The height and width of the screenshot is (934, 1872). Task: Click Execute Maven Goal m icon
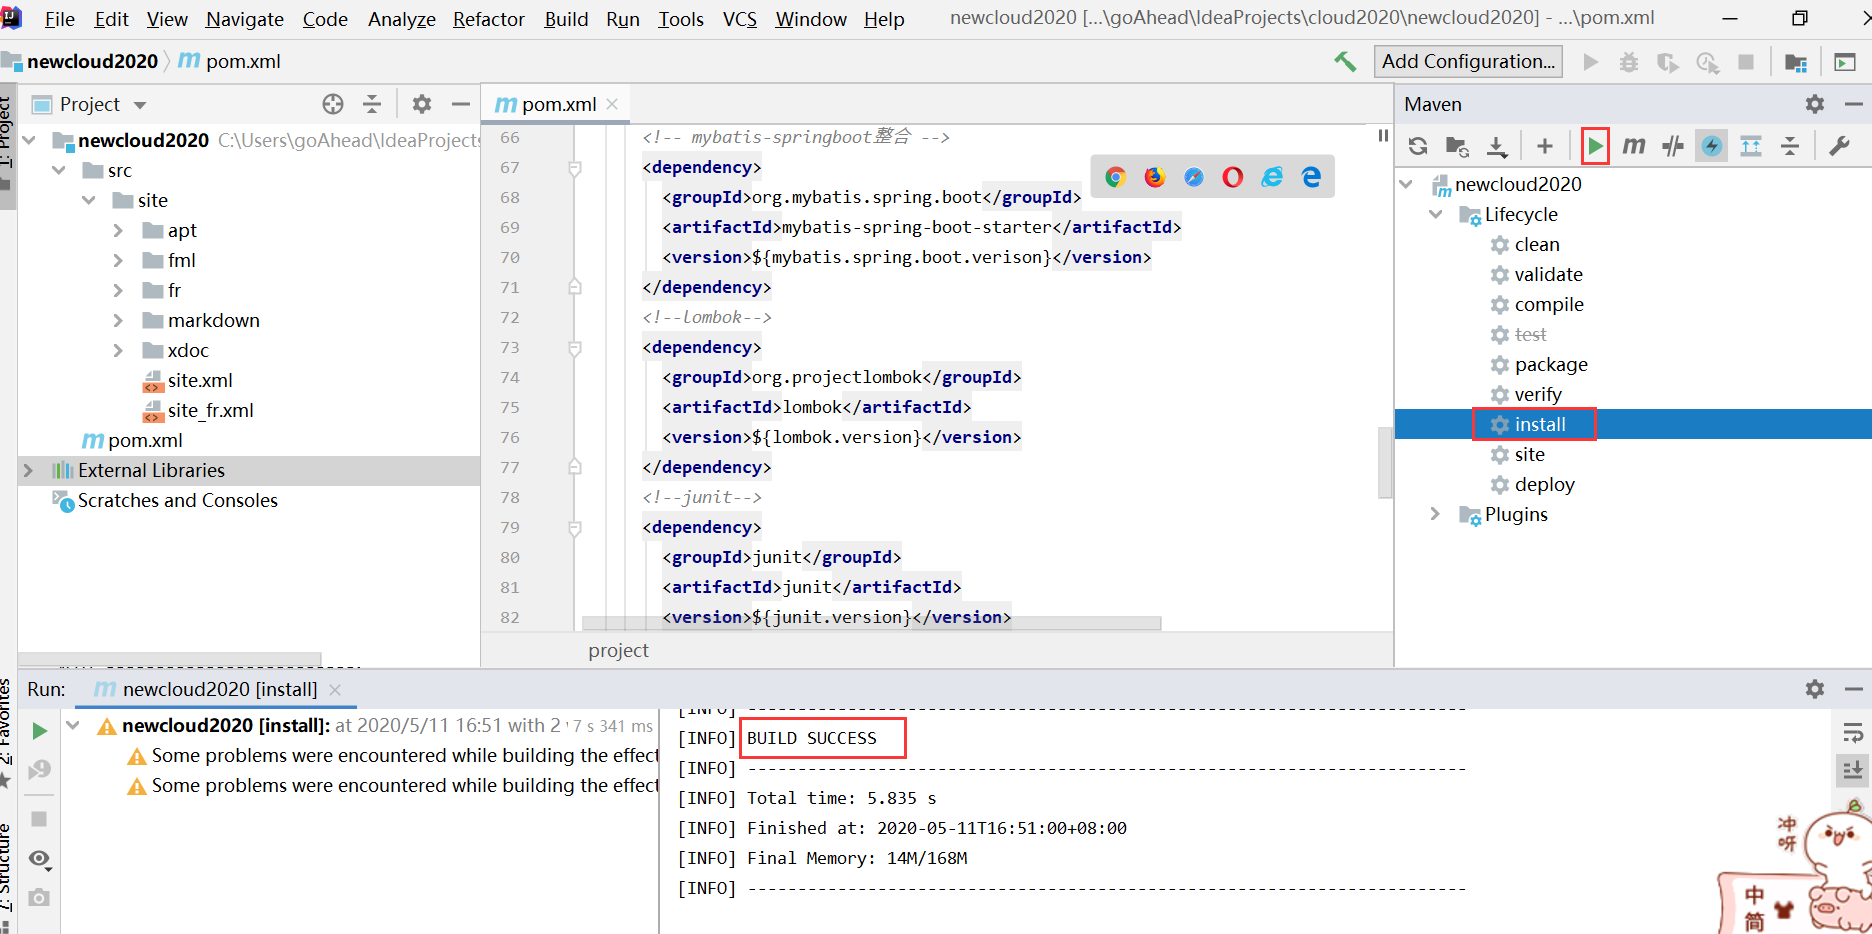click(x=1634, y=146)
